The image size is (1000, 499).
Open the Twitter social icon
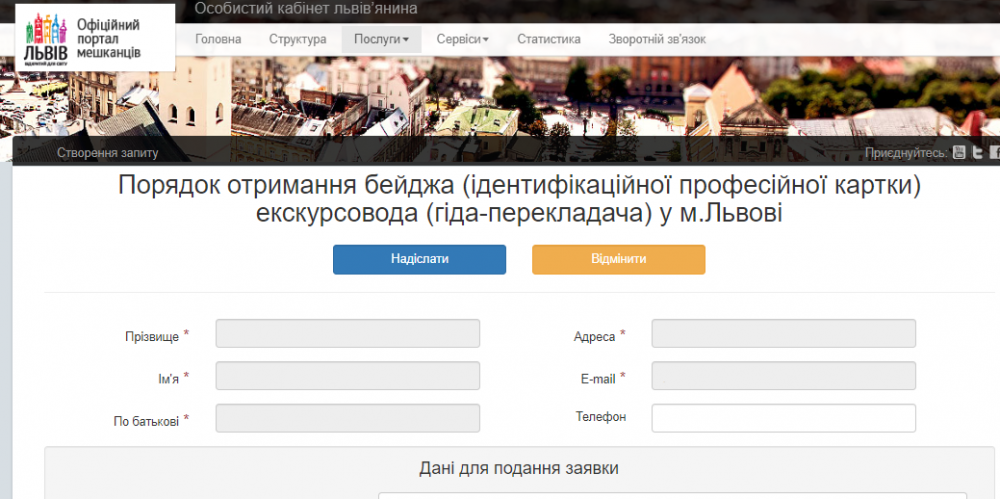[x=977, y=153]
